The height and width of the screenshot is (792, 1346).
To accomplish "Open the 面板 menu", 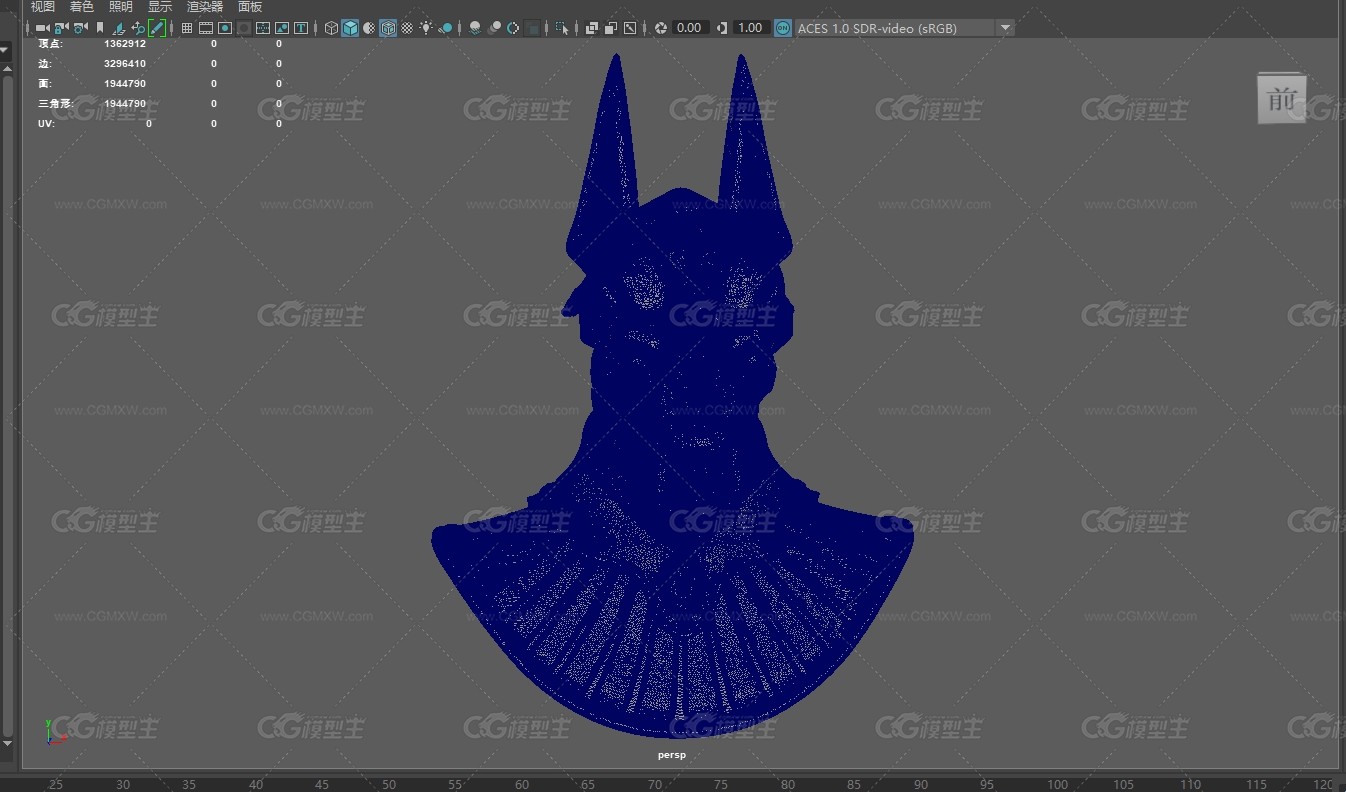I will tap(250, 7).
